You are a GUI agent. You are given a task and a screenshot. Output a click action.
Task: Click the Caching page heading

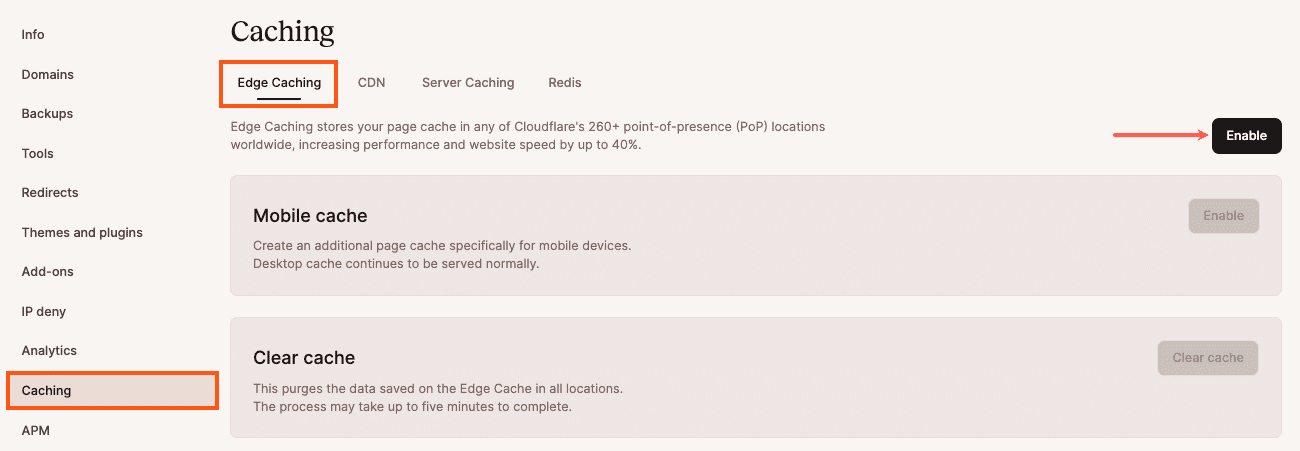282,32
